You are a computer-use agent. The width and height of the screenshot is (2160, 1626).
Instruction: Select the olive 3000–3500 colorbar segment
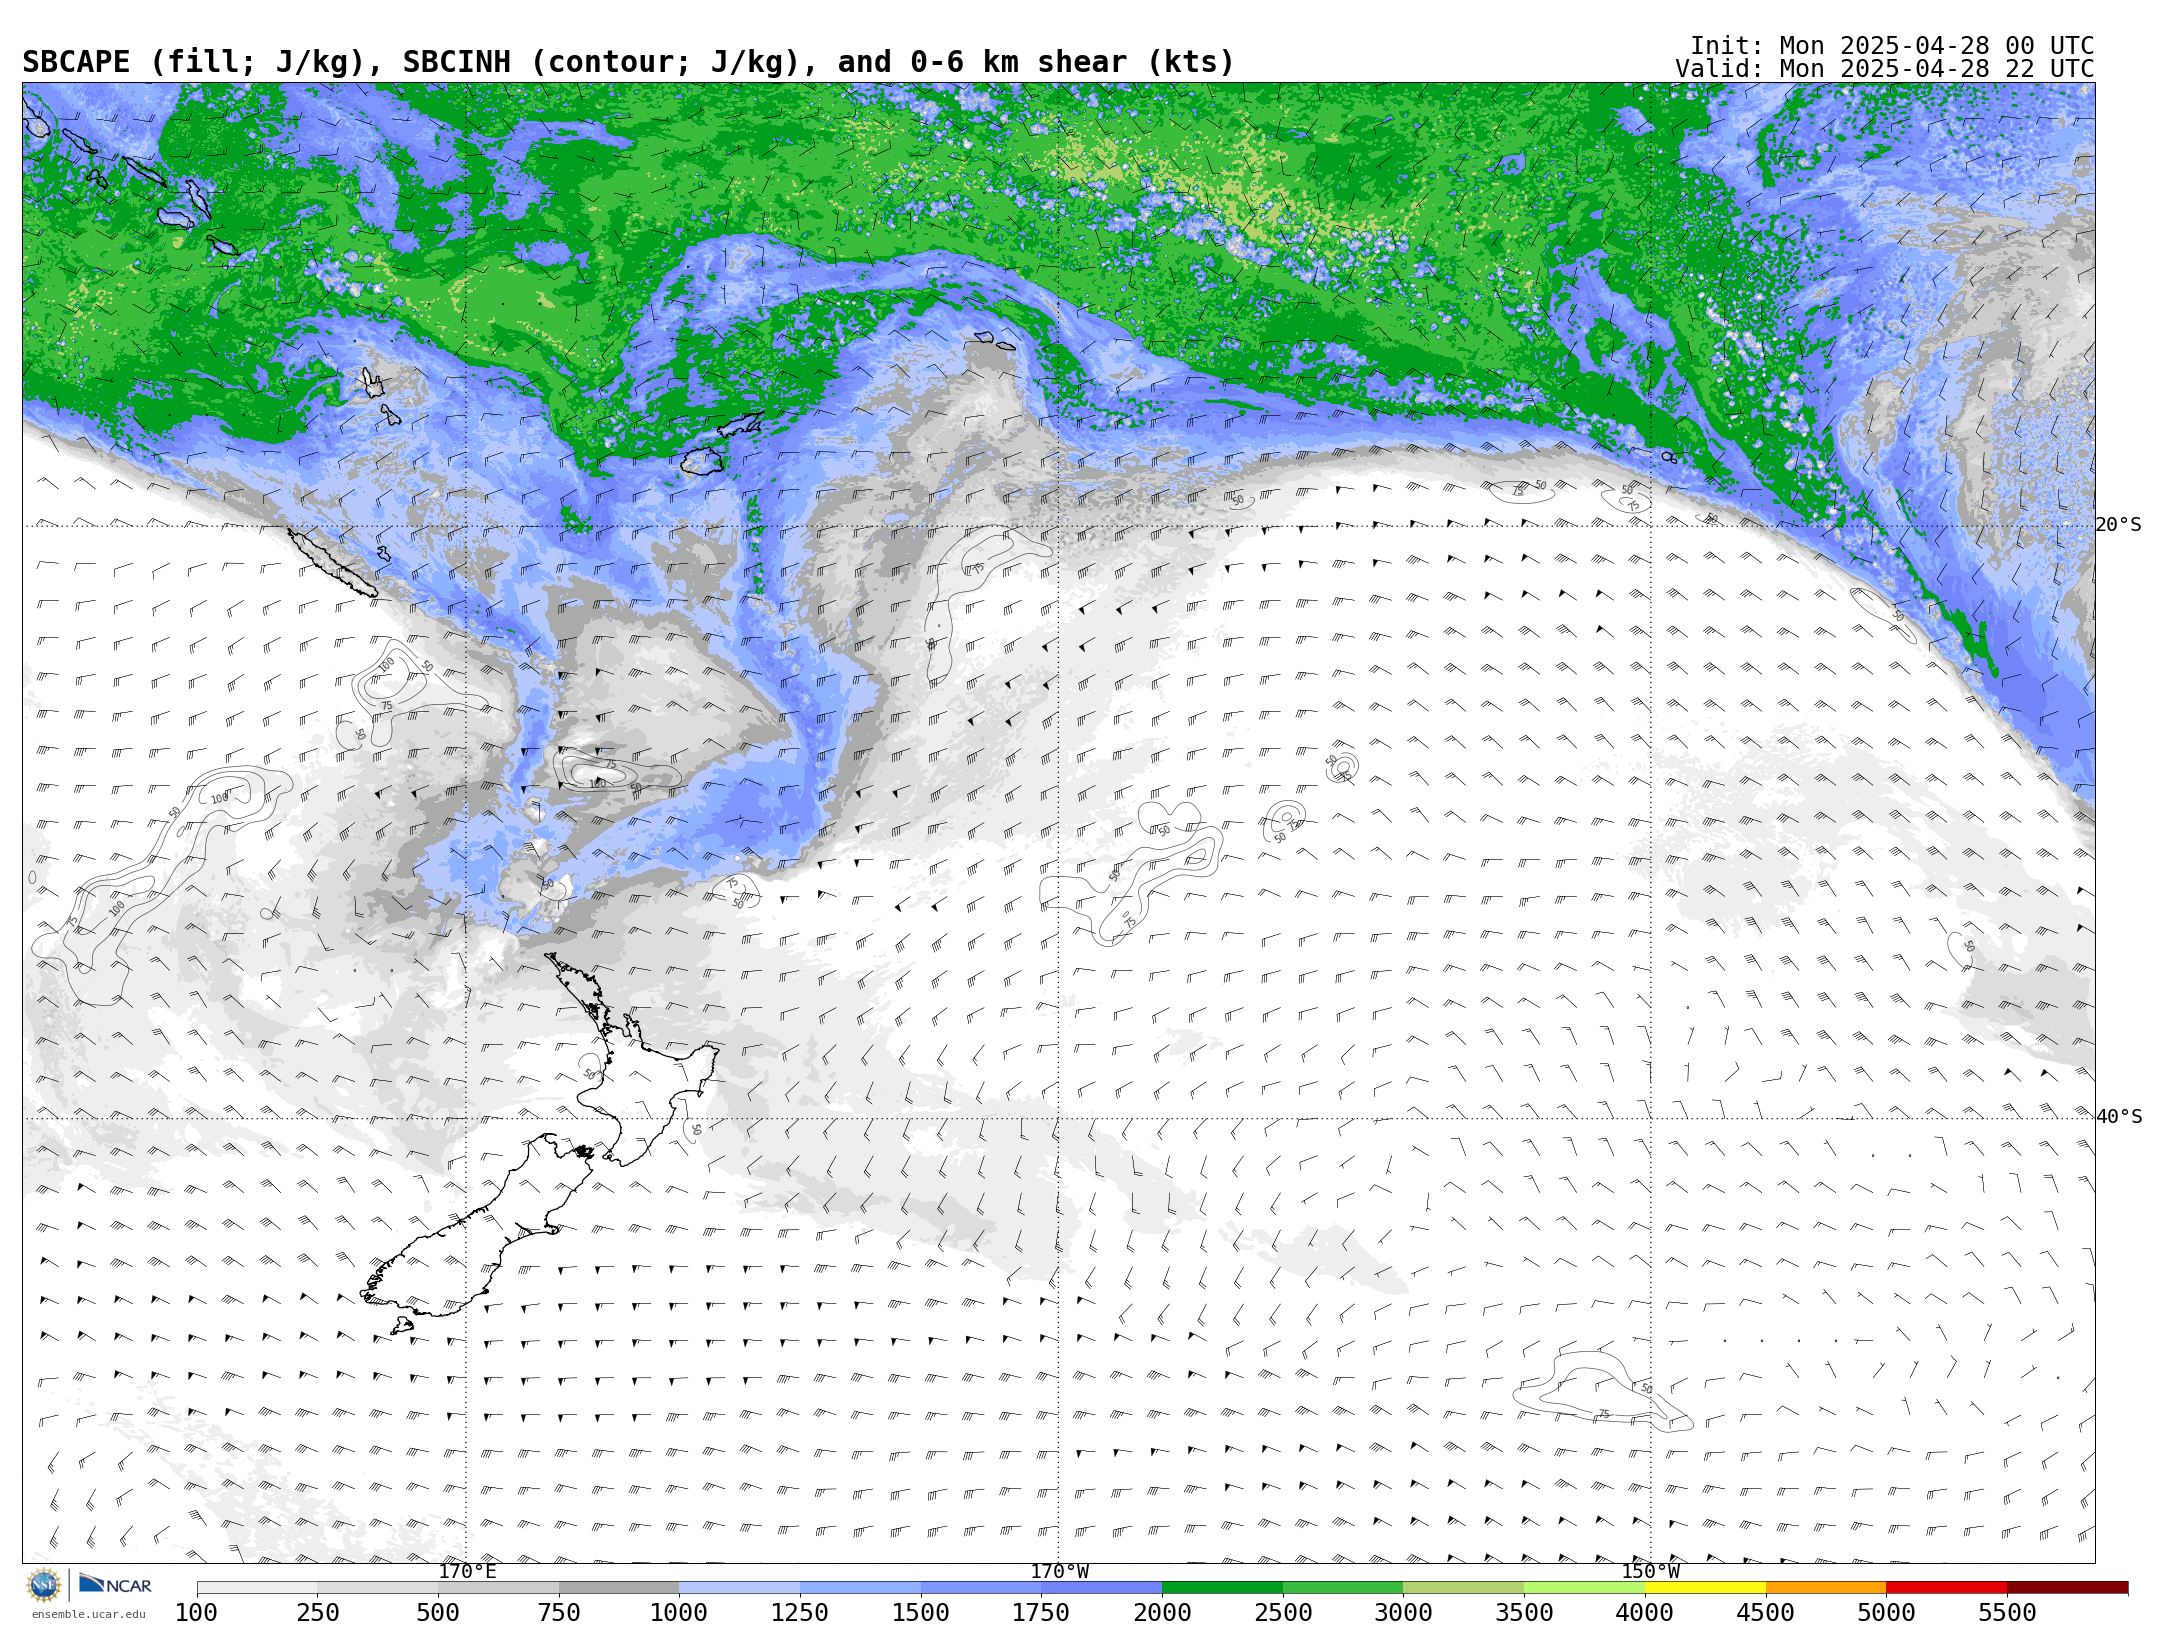click(1464, 1588)
